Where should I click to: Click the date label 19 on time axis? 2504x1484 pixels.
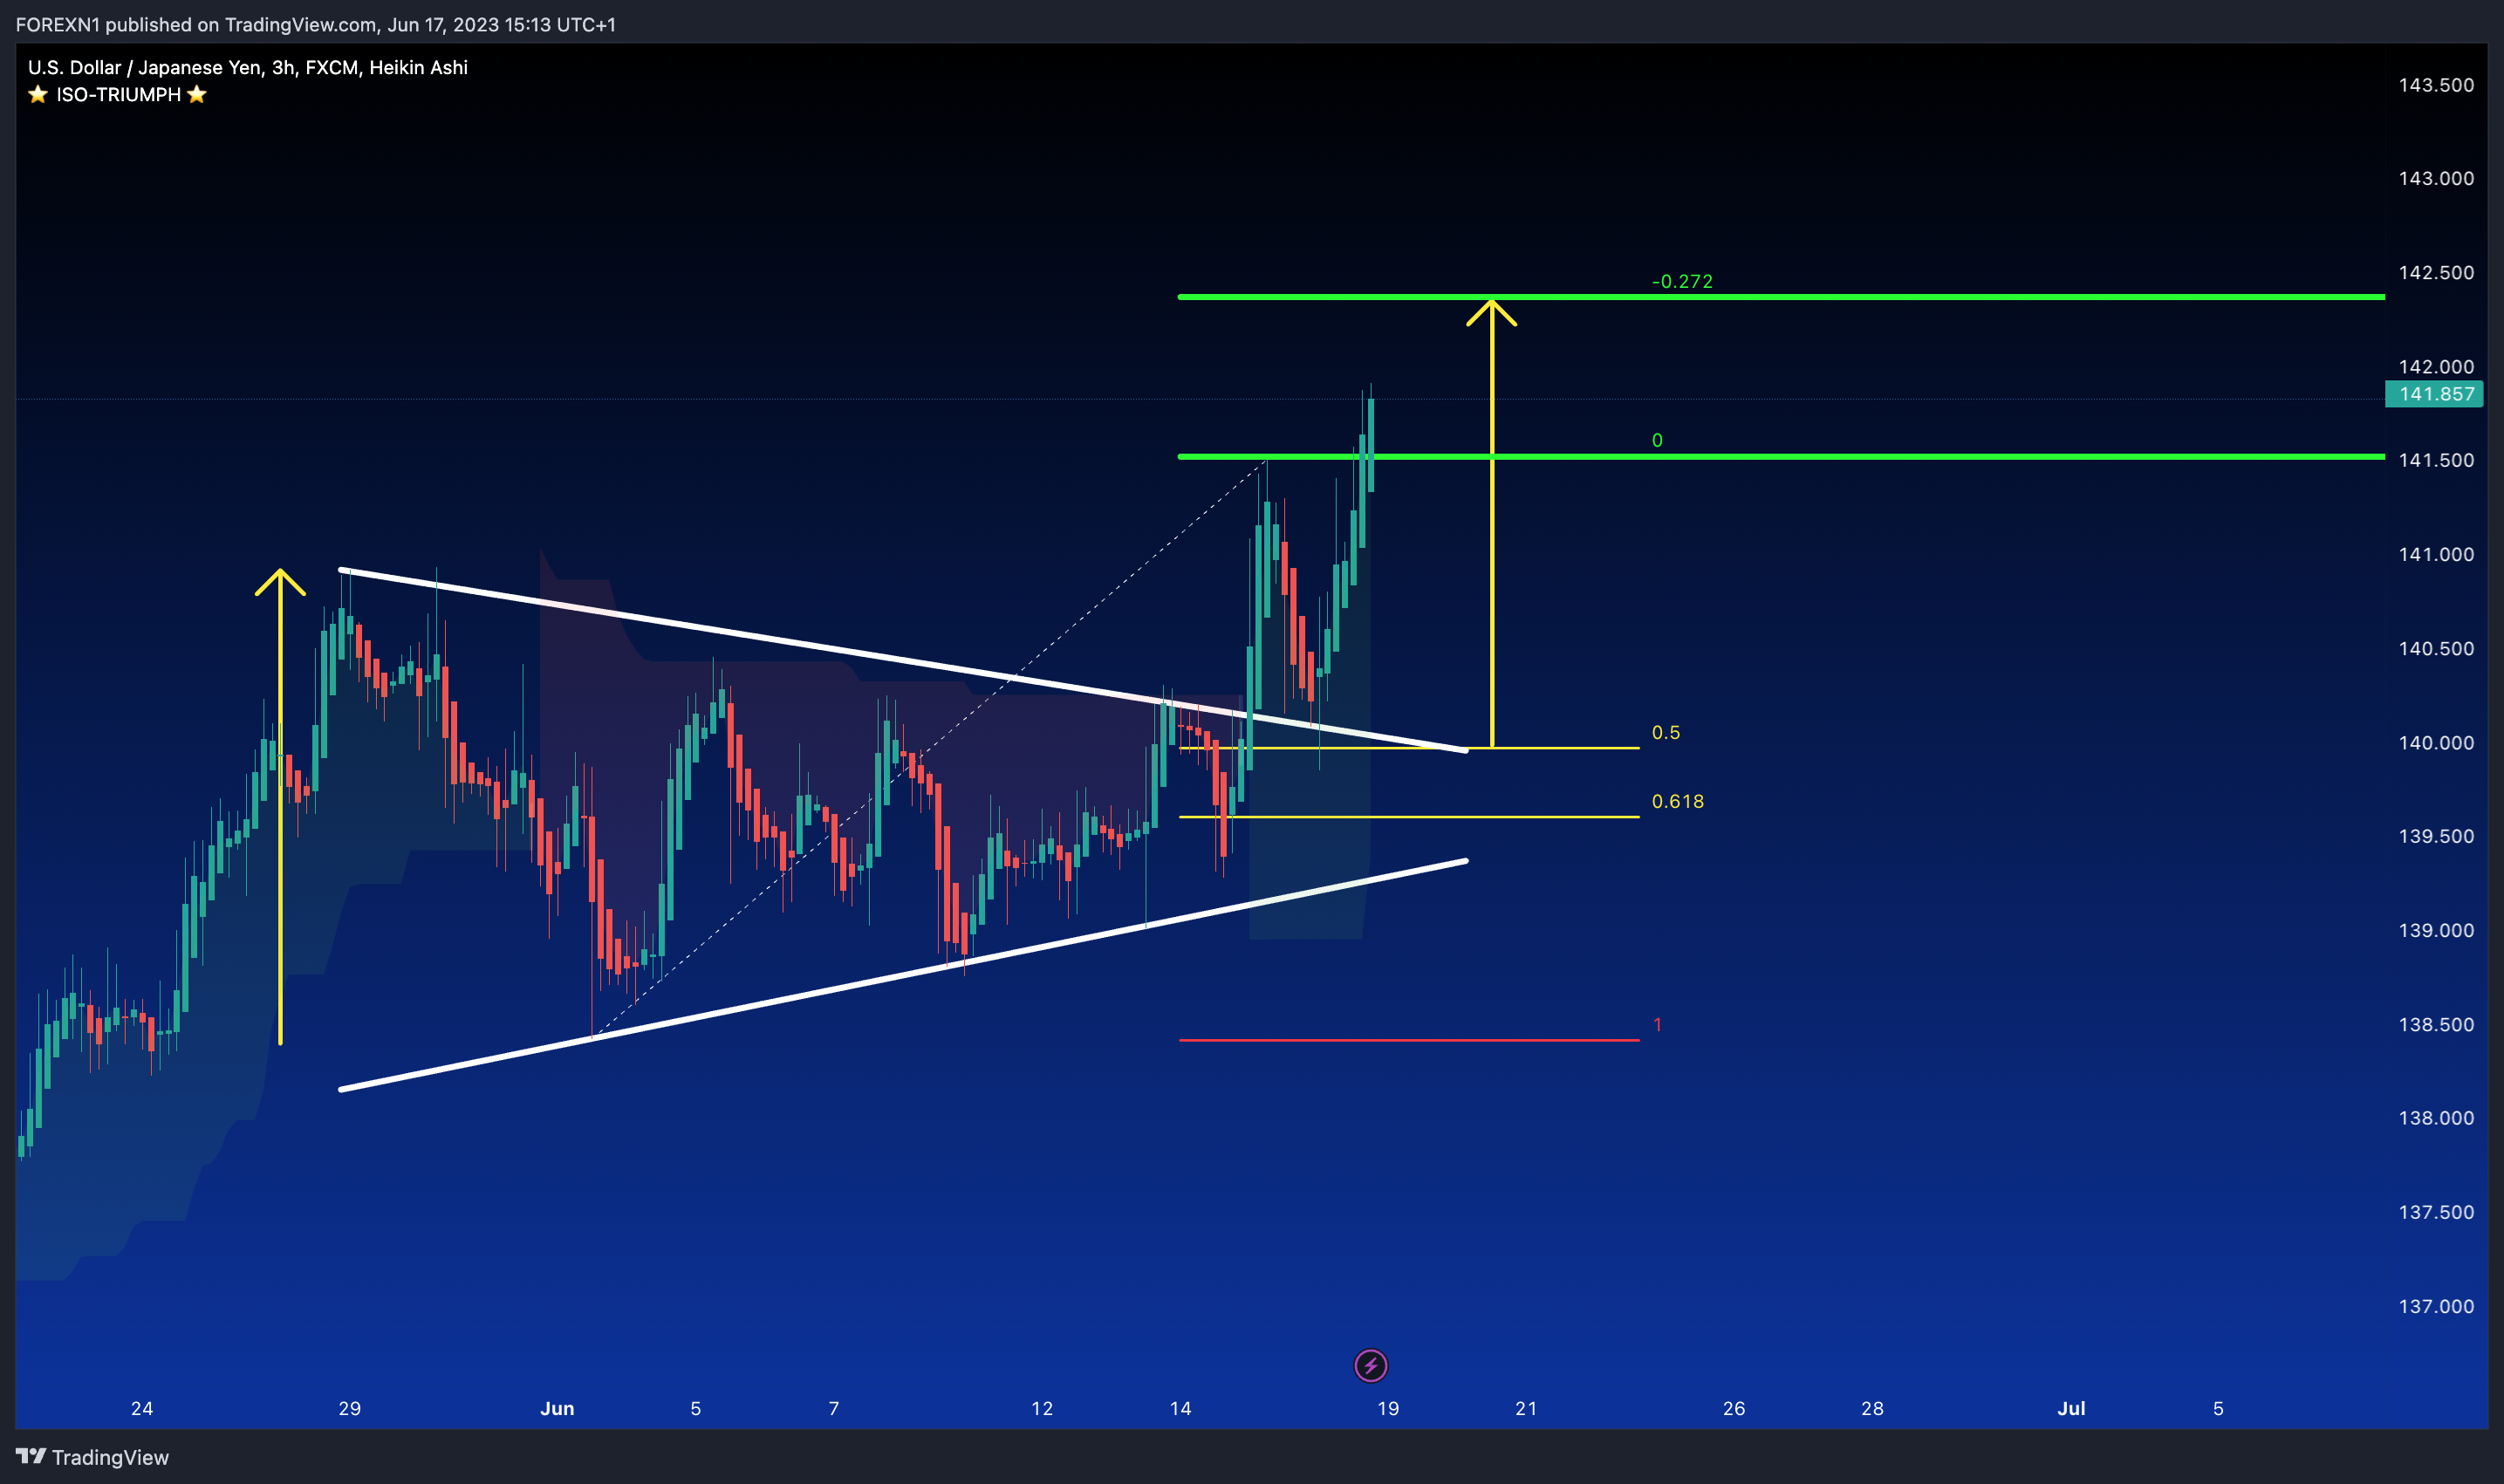click(1388, 1408)
